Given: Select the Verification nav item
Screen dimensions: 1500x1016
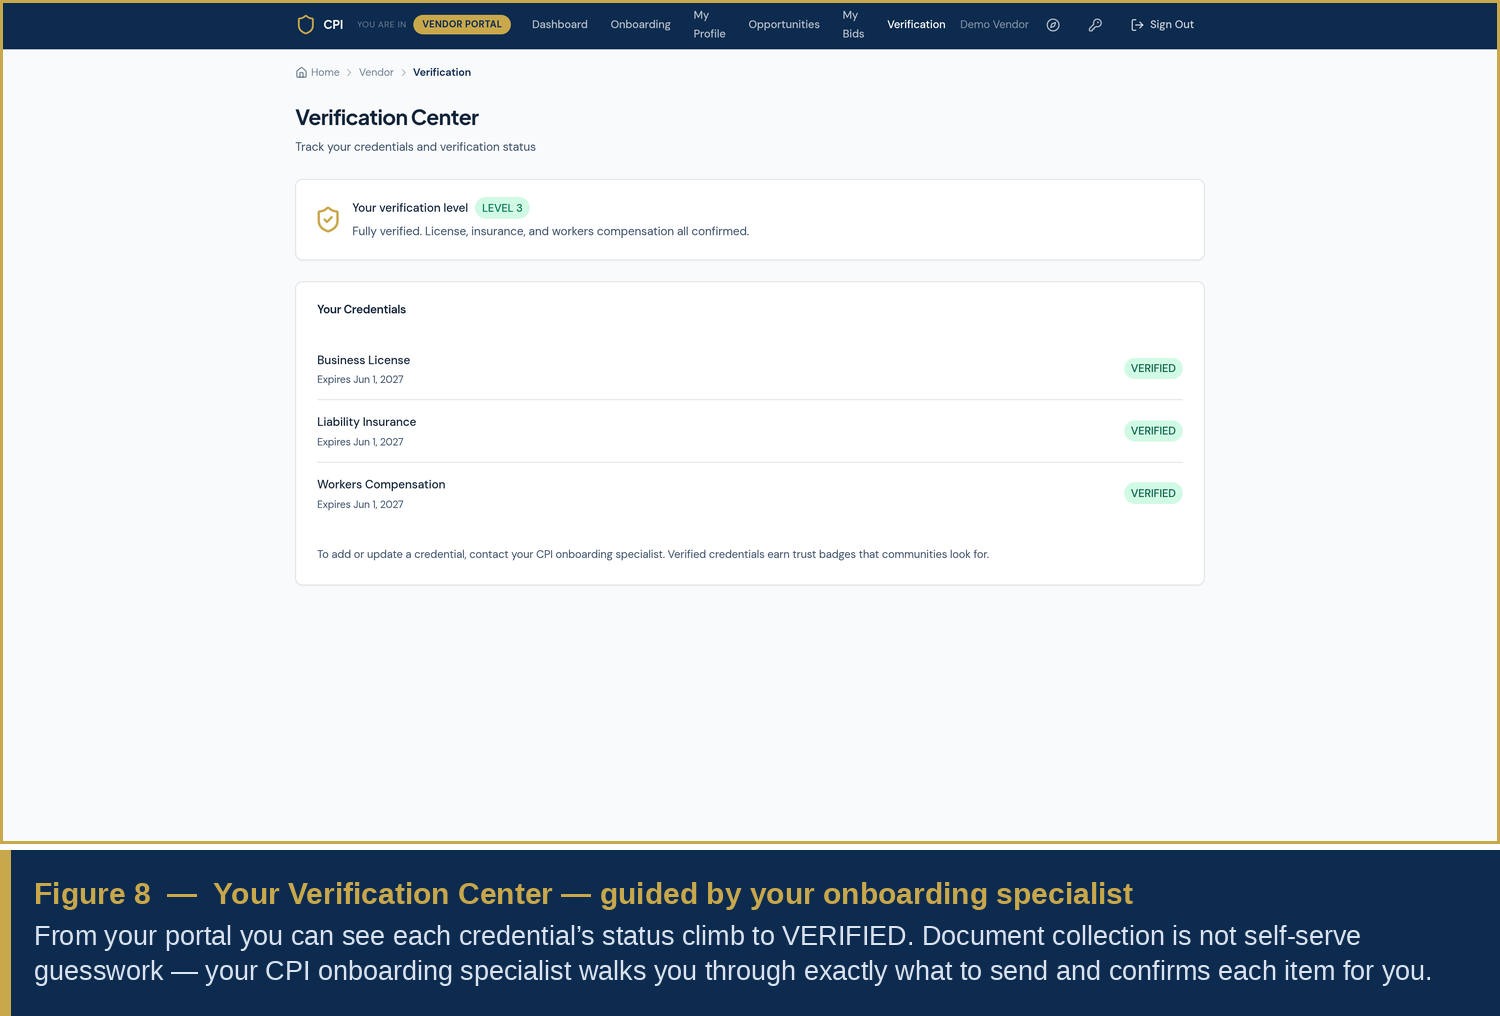Looking at the screenshot, I should pos(916,25).
